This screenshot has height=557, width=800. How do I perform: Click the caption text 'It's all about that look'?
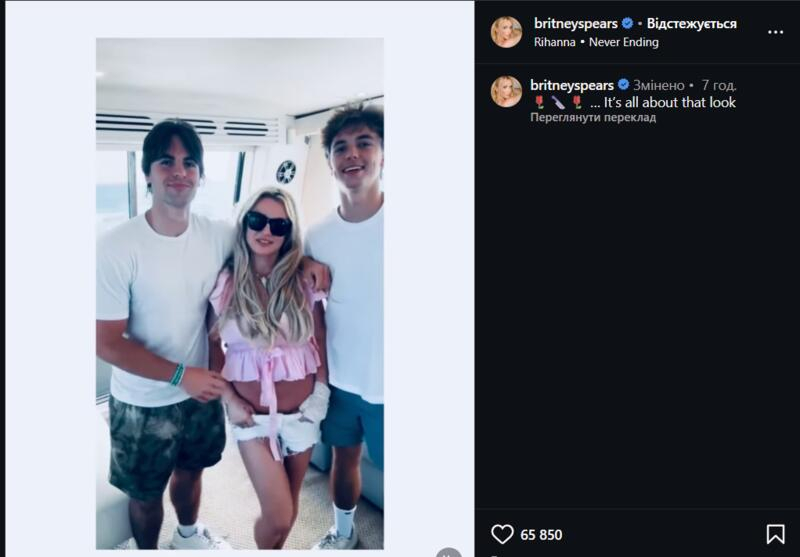click(x=669, y=102)
